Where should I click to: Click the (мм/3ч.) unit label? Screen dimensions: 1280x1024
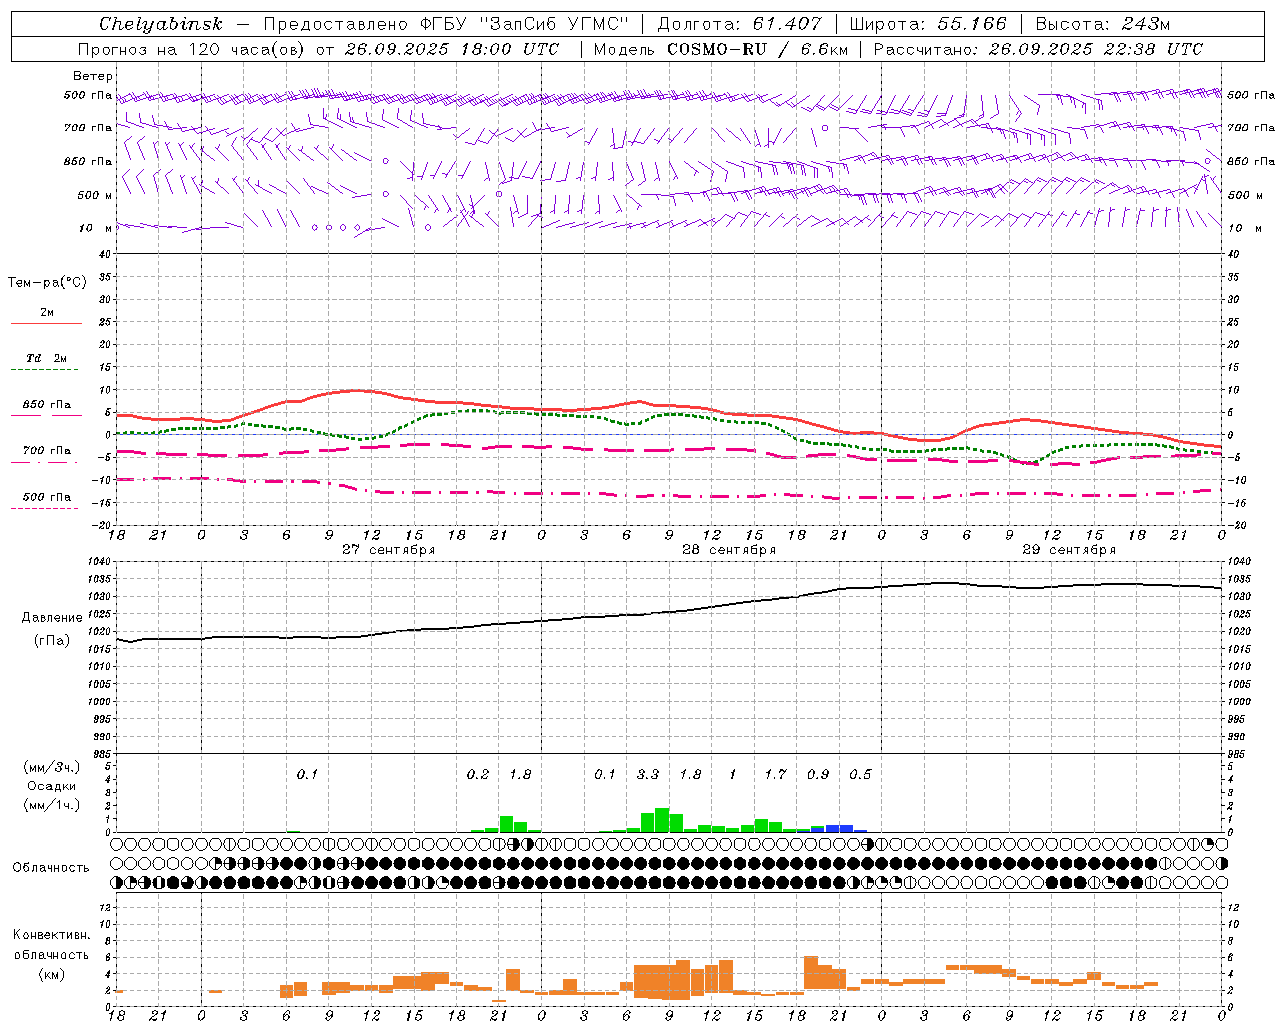coord(51,767)
